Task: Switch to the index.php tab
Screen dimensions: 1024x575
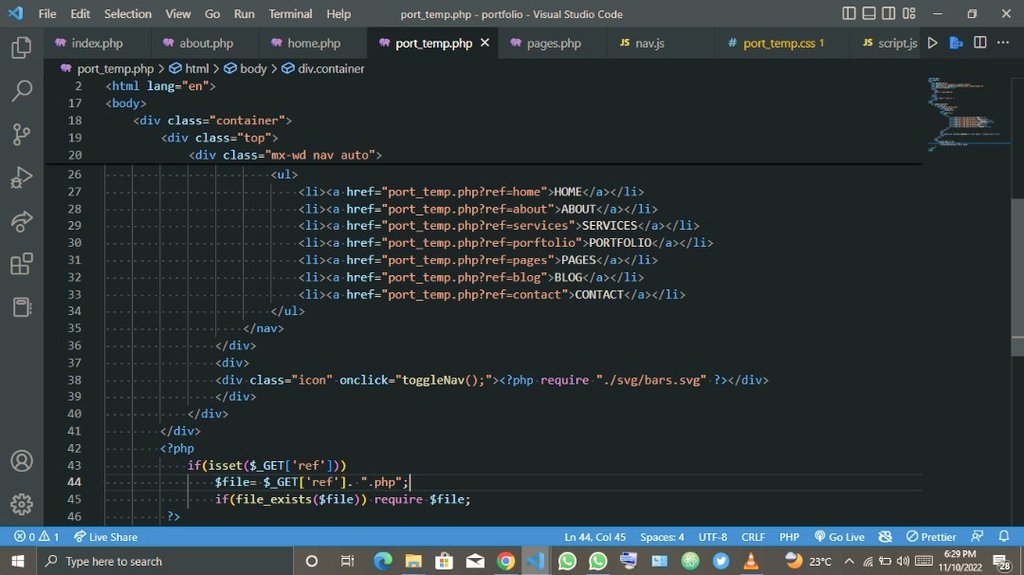Action: (x=97, y=43)
